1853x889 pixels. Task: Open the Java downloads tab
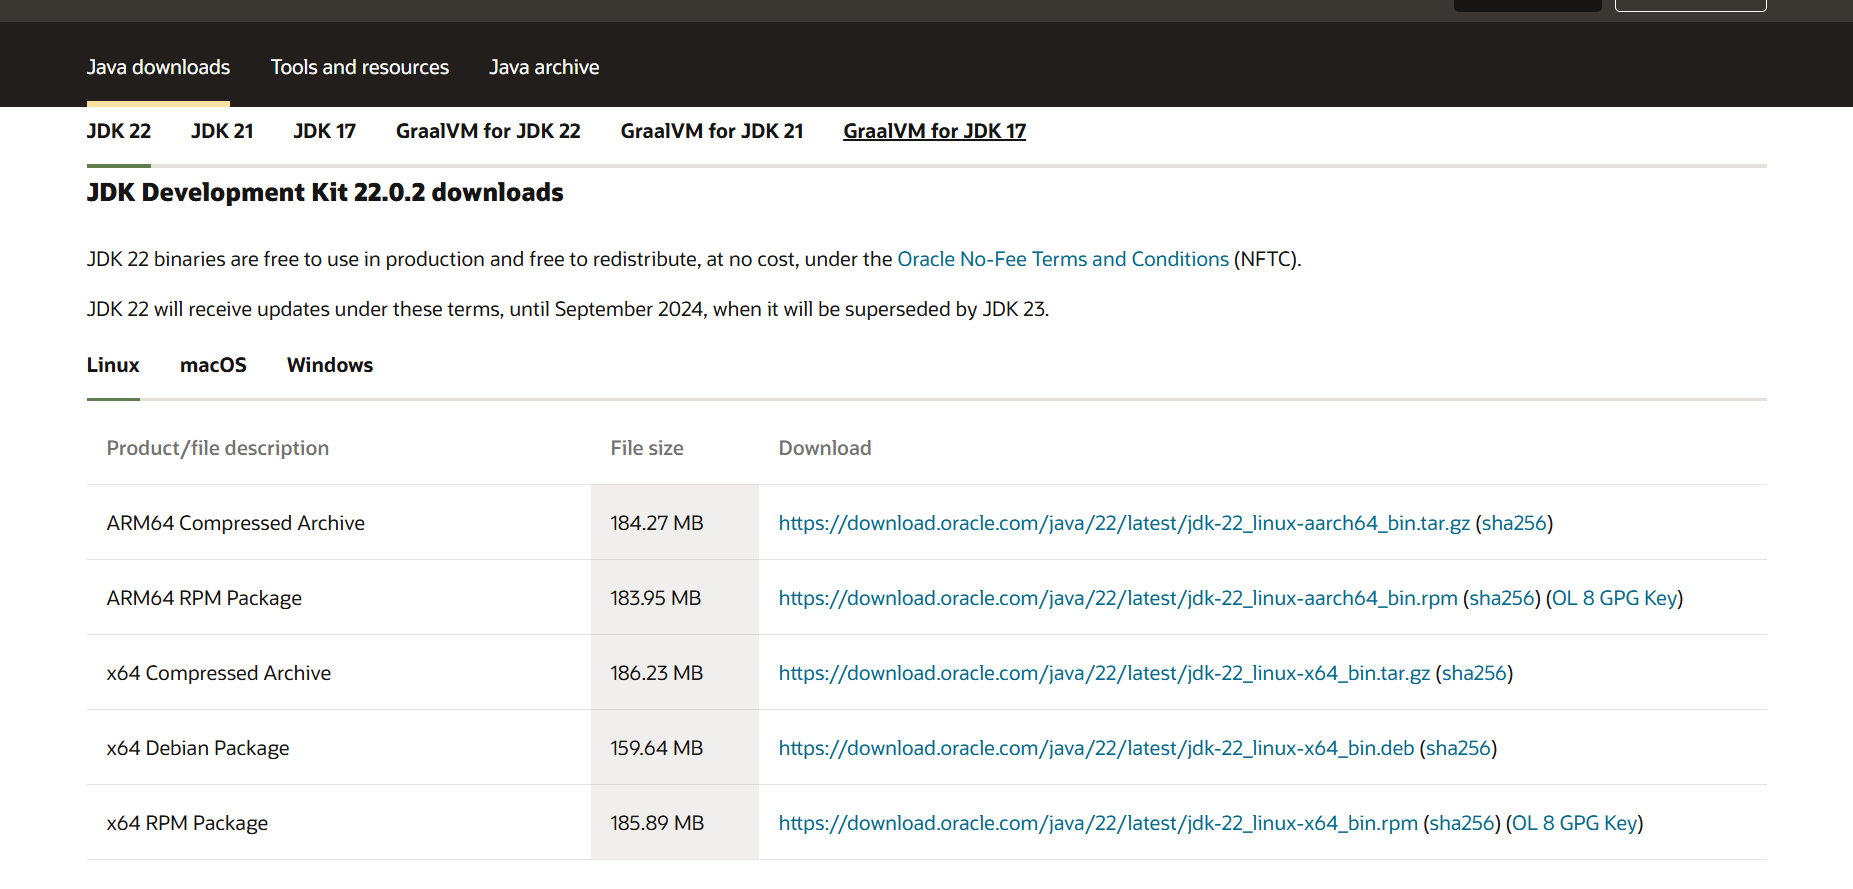[x=158, y=67]
